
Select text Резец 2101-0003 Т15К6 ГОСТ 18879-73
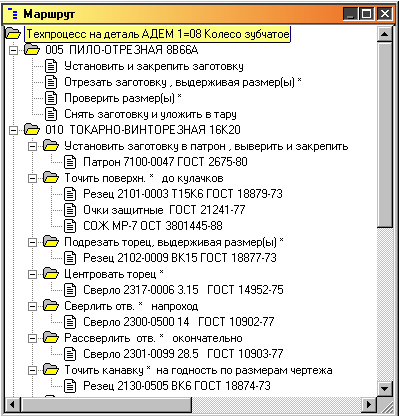pyautogui.click(x=183, y=194)
